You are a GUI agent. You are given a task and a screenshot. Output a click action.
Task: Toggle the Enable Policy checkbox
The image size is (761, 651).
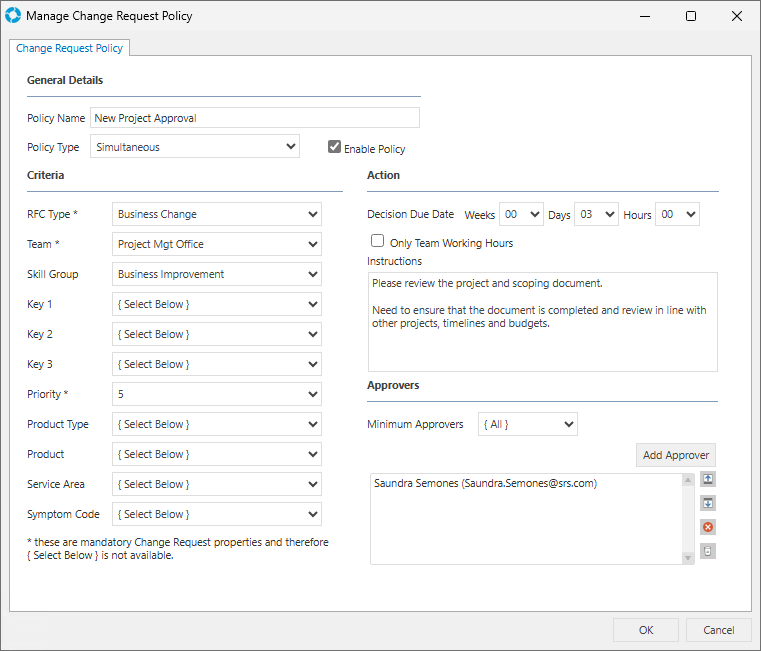(x=335, y=147)
